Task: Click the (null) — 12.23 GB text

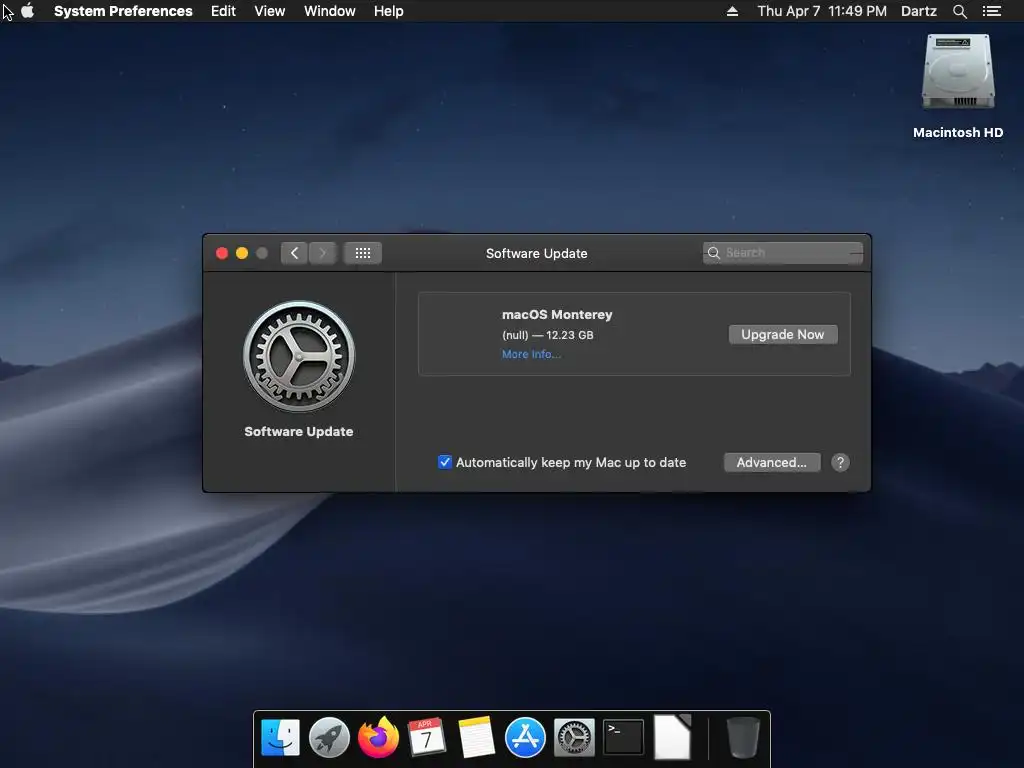Action: (547, 335)
